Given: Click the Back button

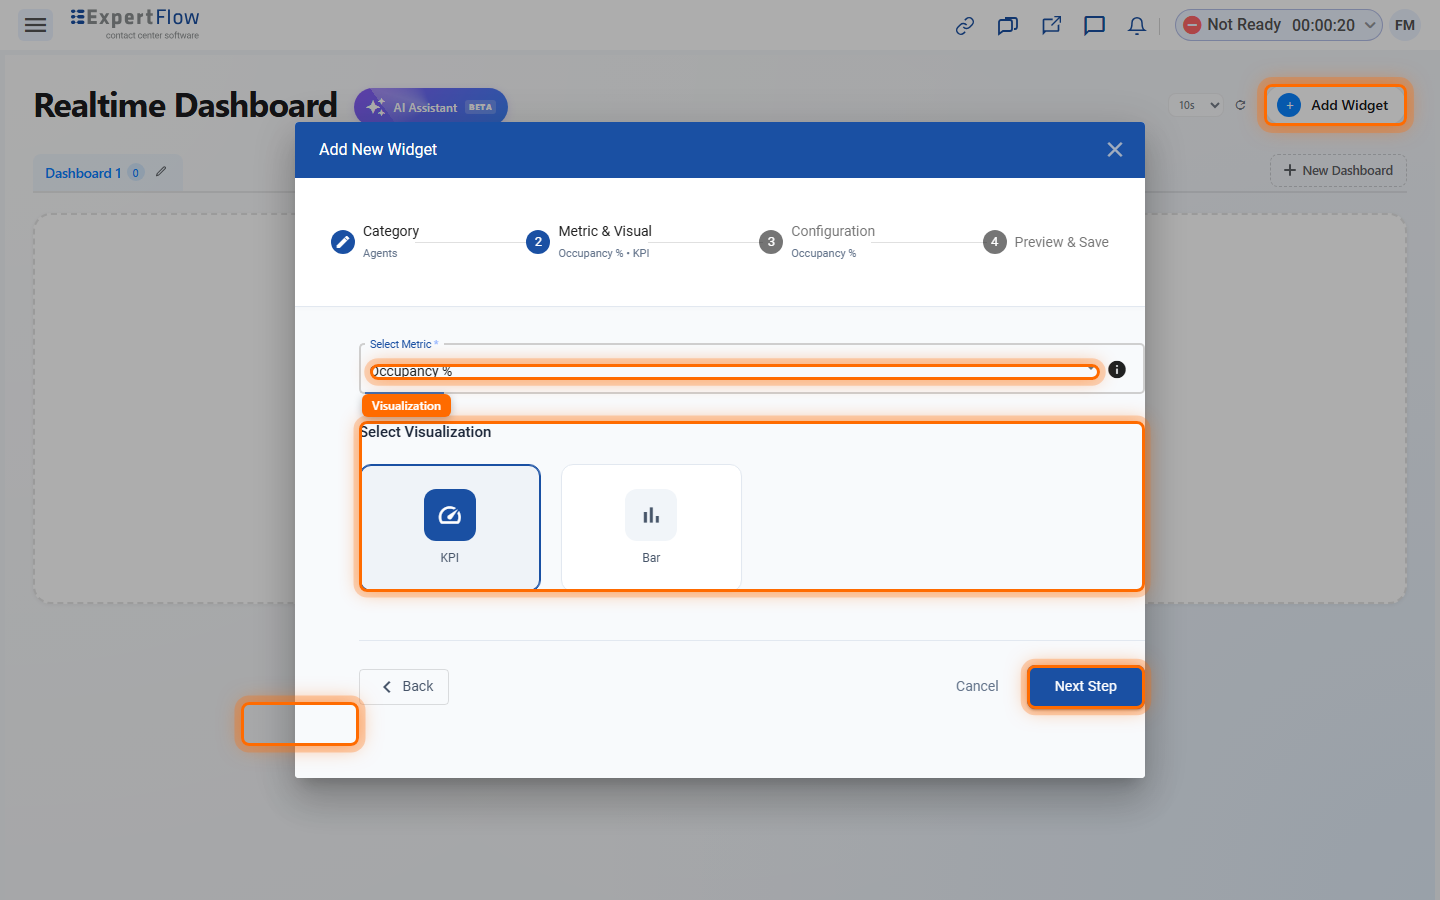Looking at the screenshot, I should point(404,687).
